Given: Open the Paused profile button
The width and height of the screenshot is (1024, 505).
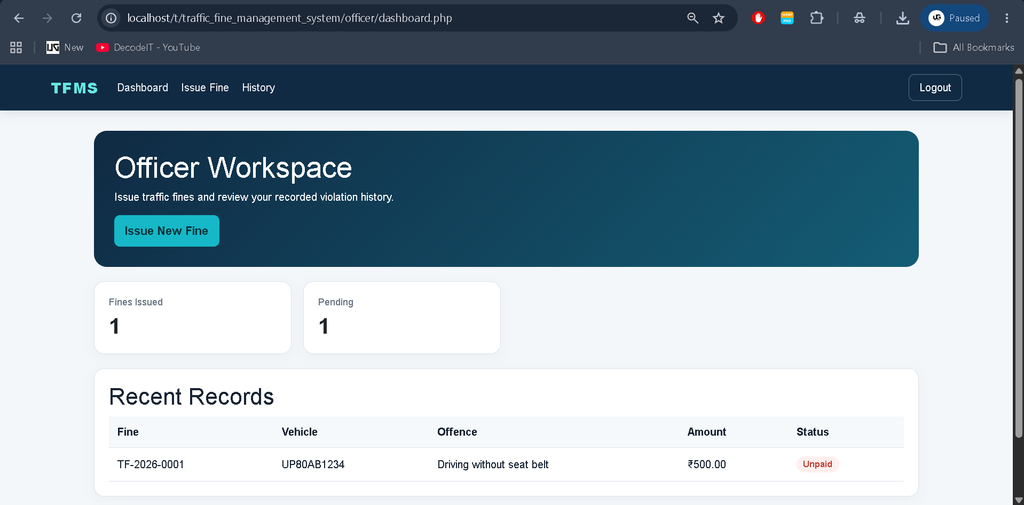Looking at the screenshot, I should click(954, 18).
